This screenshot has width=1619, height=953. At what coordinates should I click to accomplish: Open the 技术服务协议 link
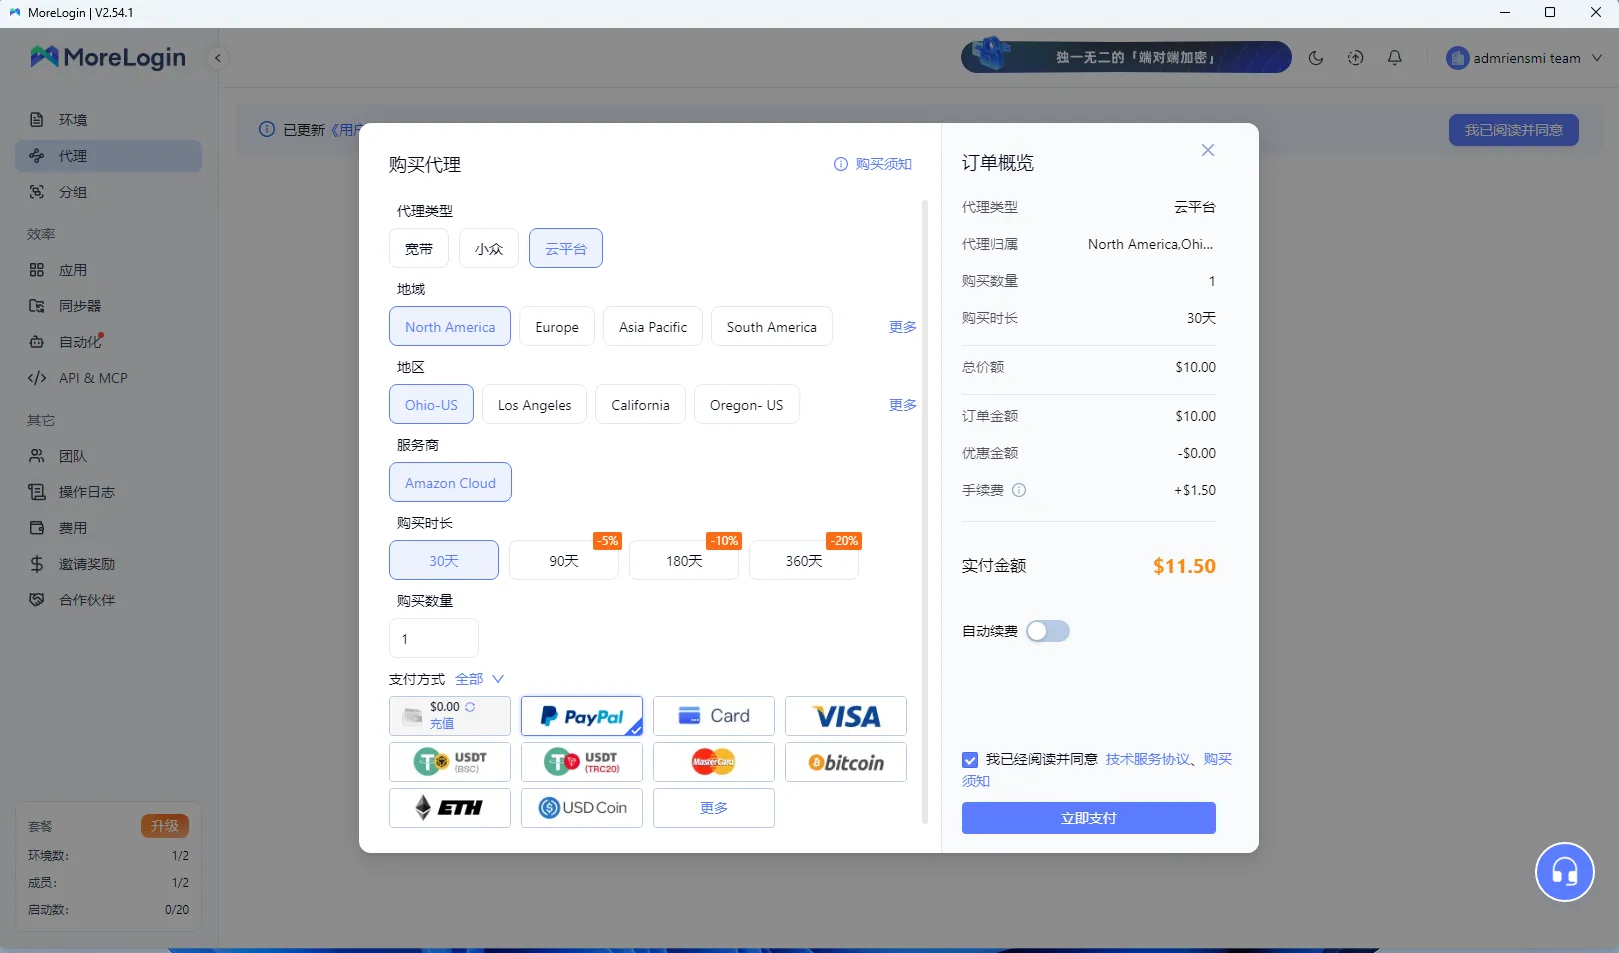click(1148, 759)
